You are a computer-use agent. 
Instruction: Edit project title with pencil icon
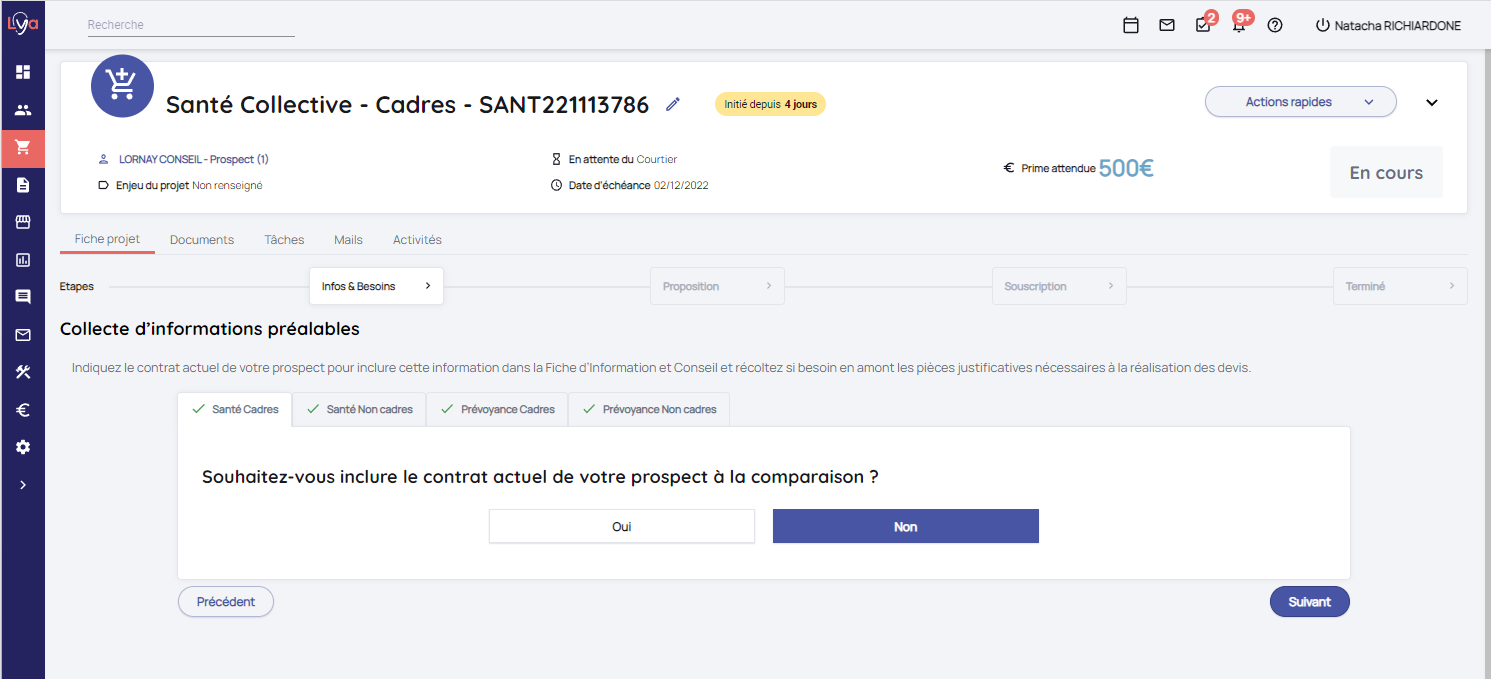point(673,104)
